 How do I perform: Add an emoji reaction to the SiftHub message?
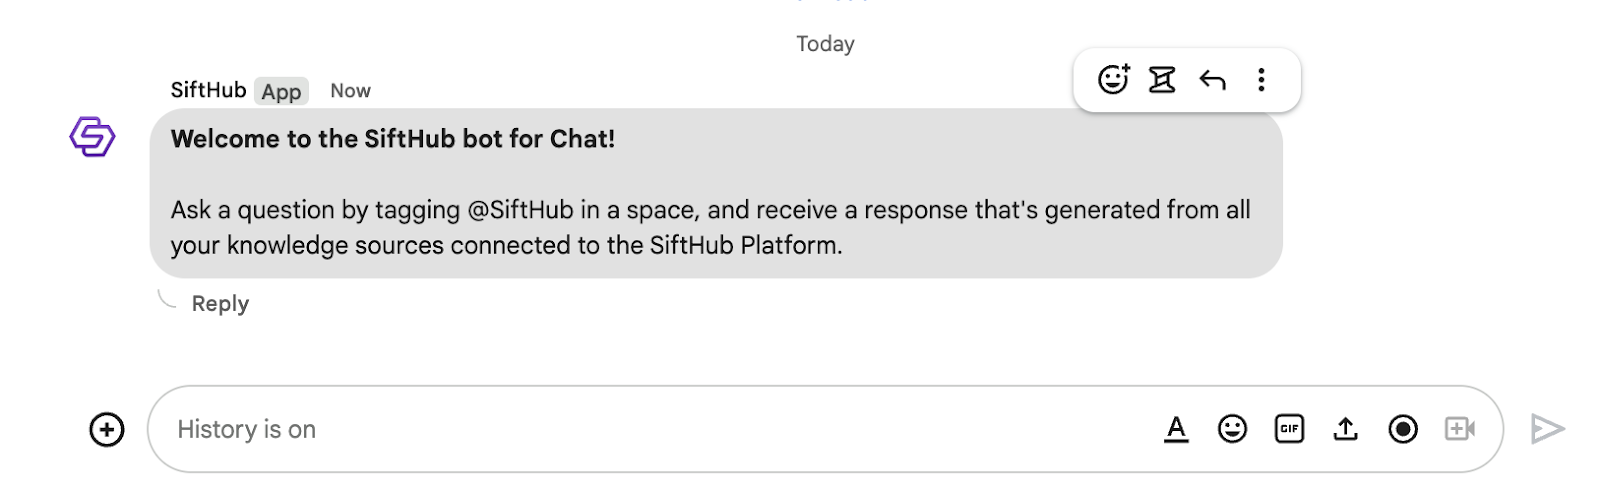click(1113, 80)
